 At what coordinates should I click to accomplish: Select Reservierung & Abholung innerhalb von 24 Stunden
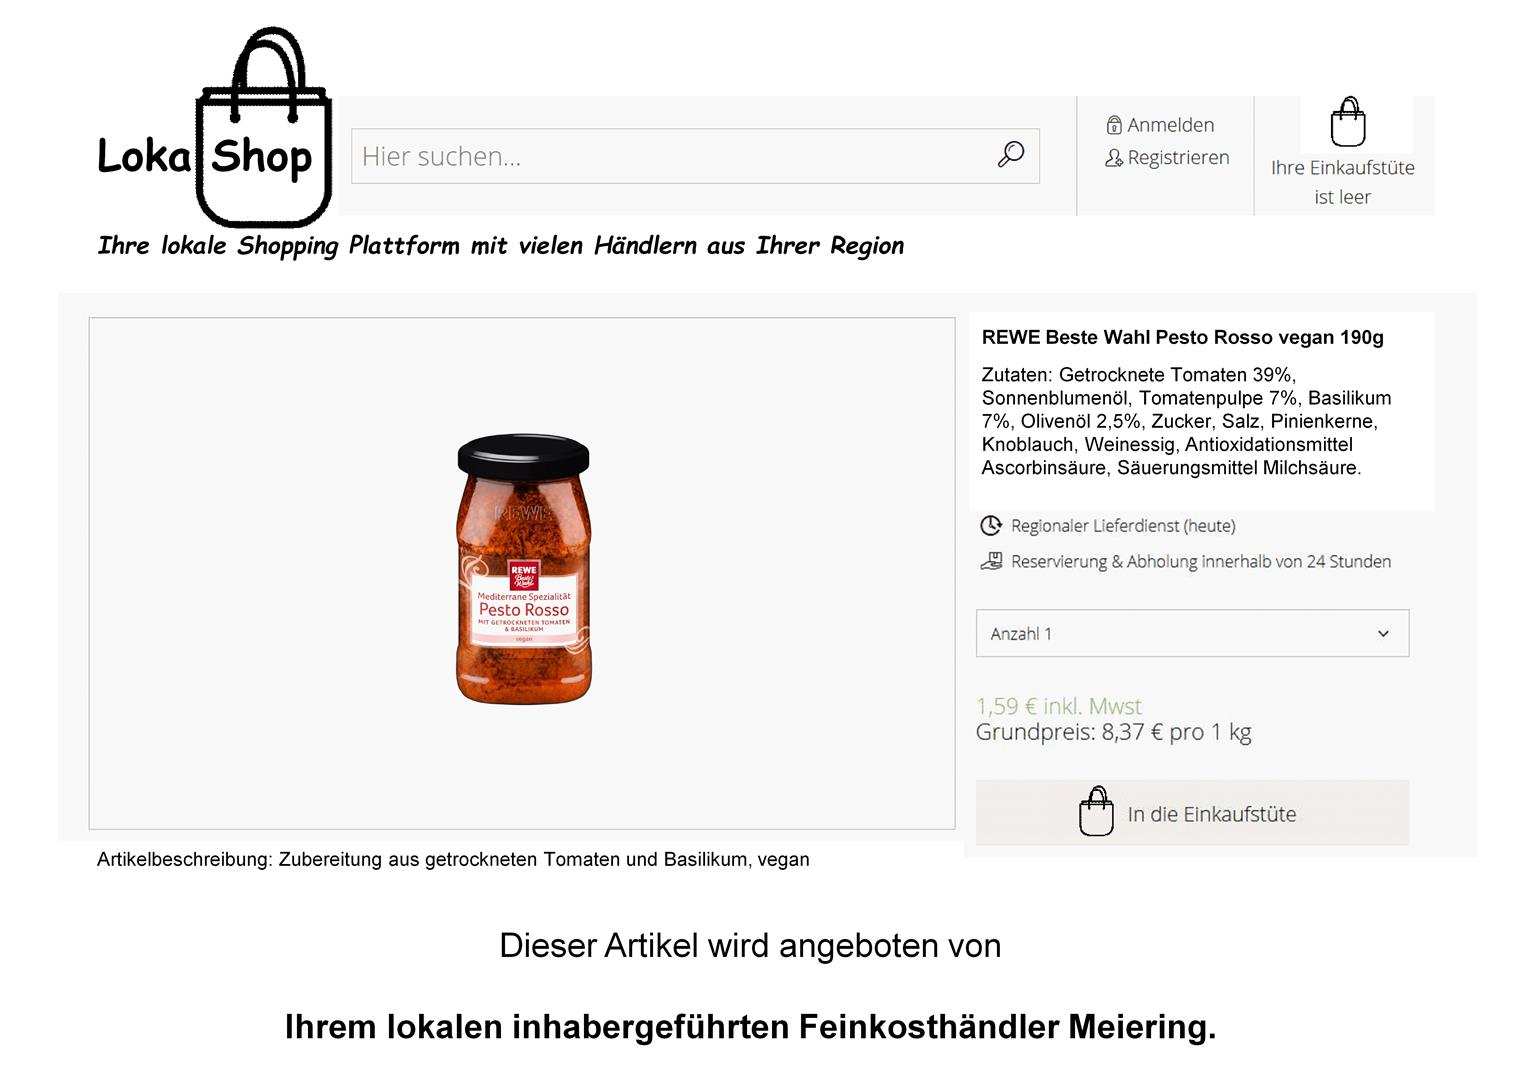(x=1200, y=562)
